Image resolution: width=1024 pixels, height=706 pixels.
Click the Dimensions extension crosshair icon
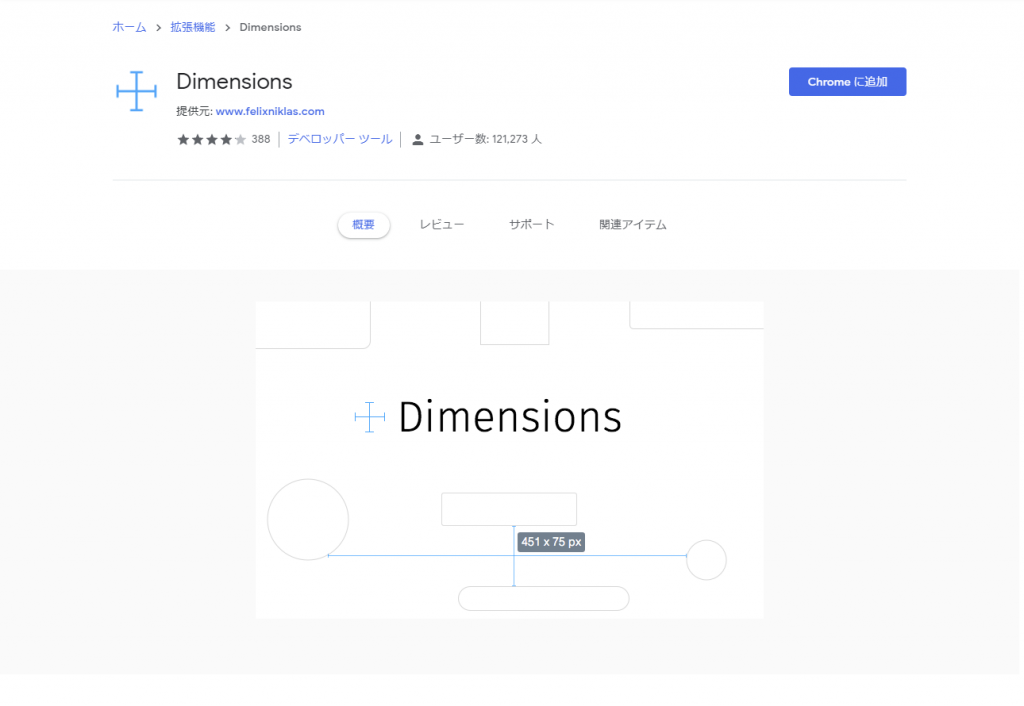tap(136, 91)
